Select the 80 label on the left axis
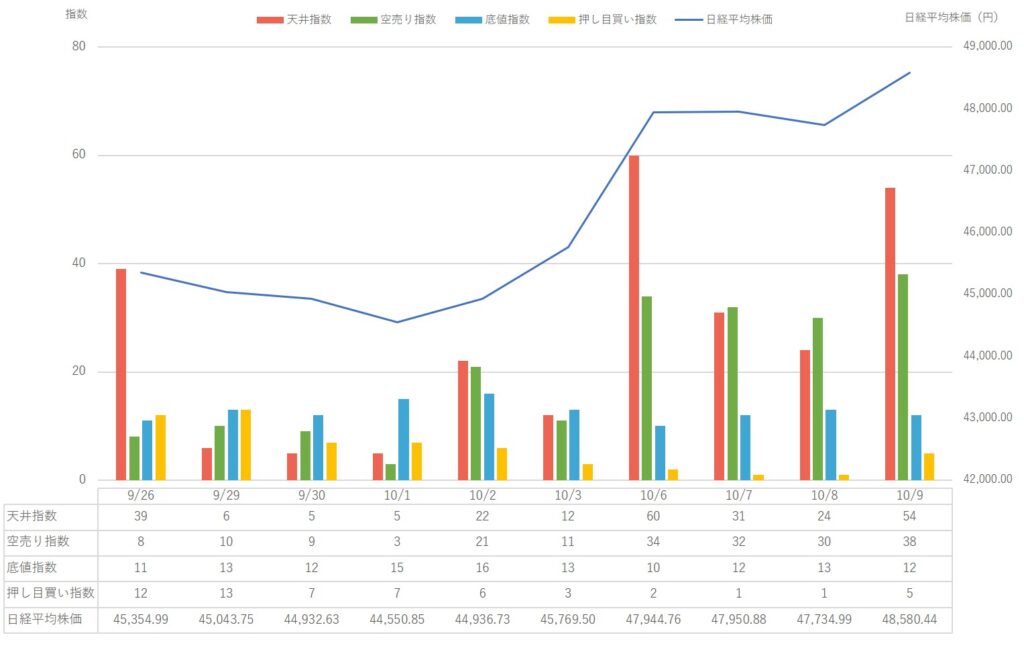This screenshot has width=1024, height=670. coord(78,47)
